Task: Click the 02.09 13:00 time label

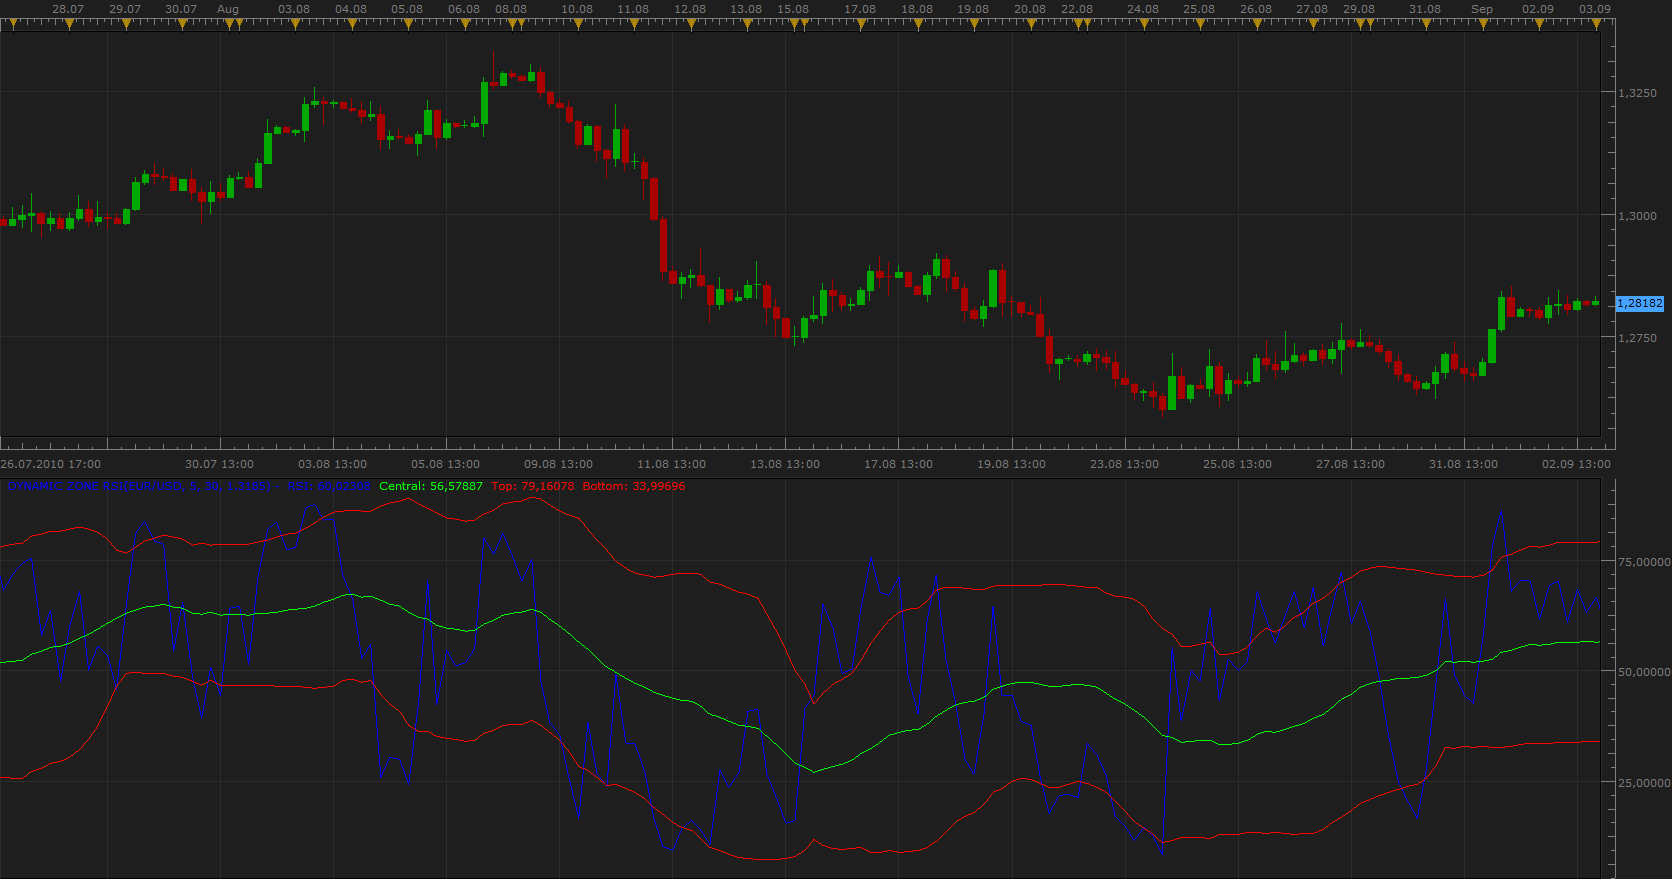Action: pyautogui.click(x=1577, y=464)
